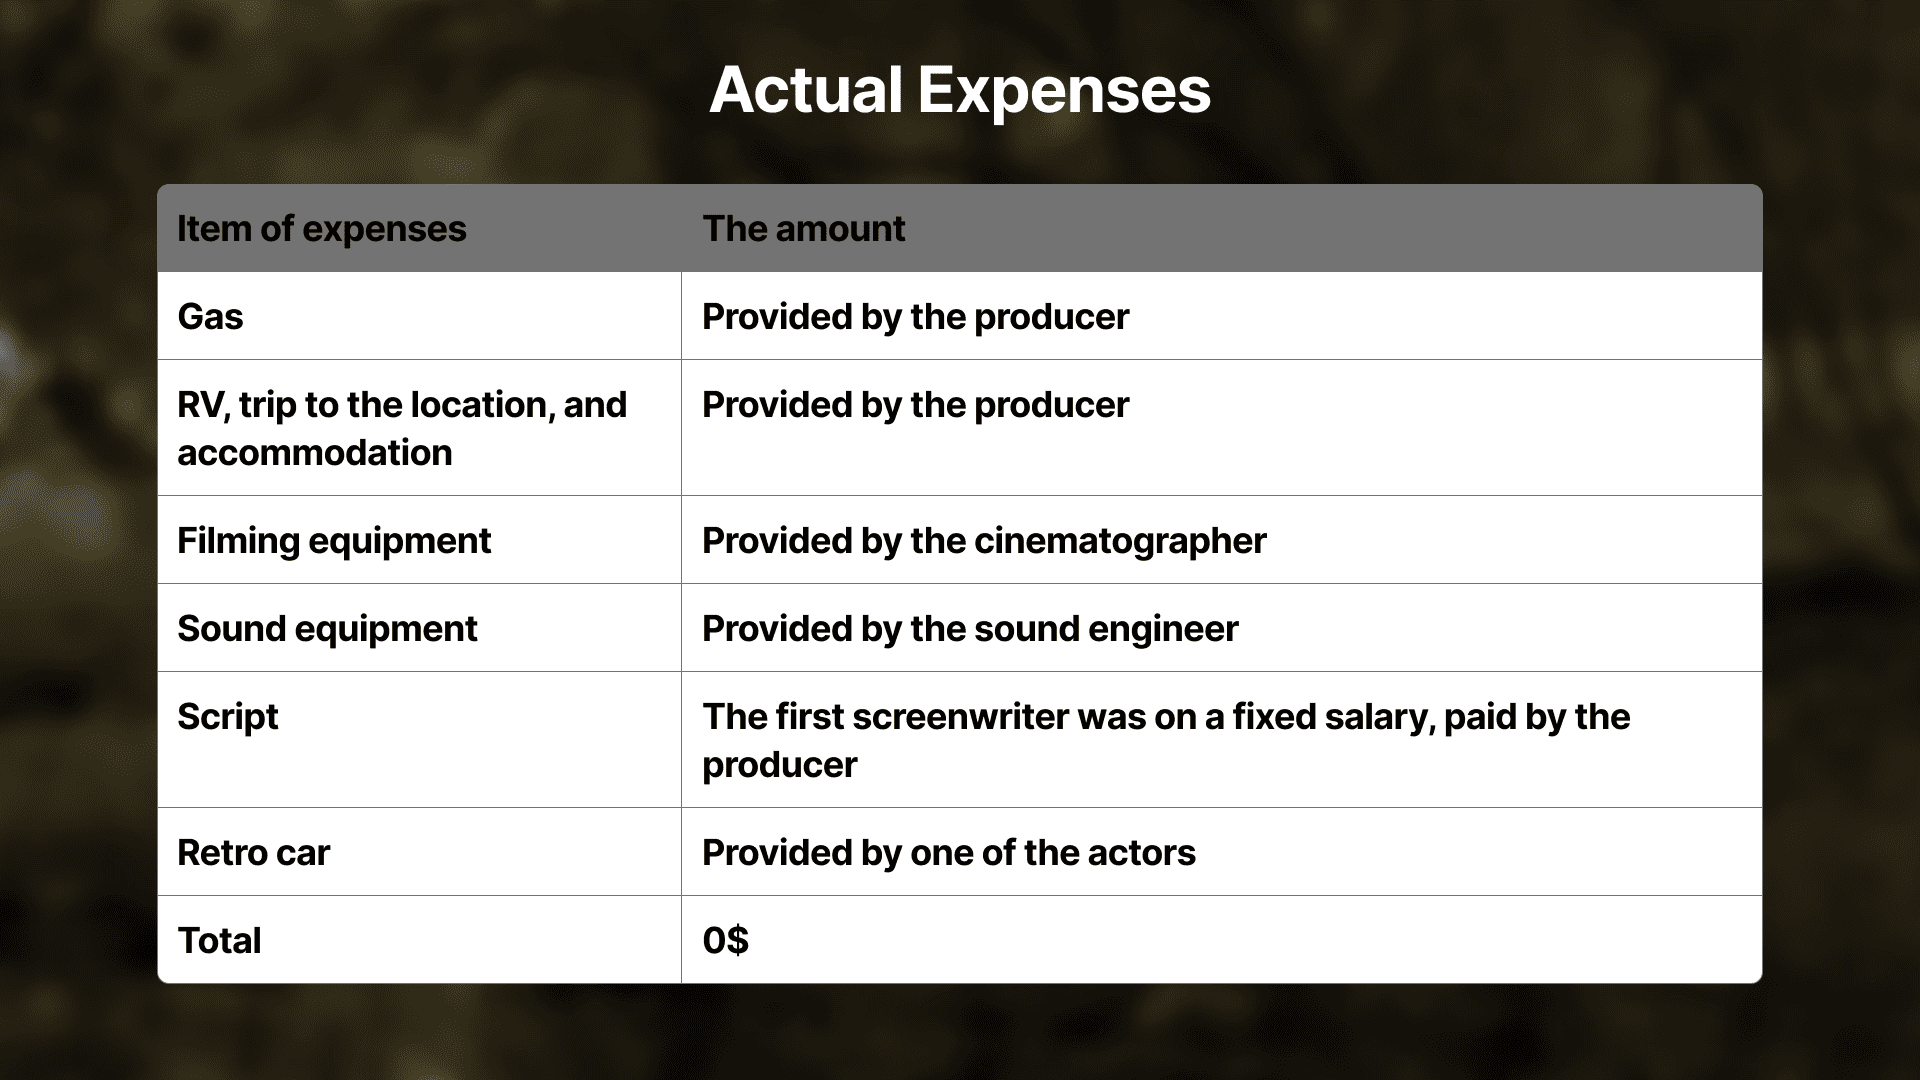Click the "Gas" expense cell
Viewport: 1920px width, 1080px height.
click(x=211, y=317)
